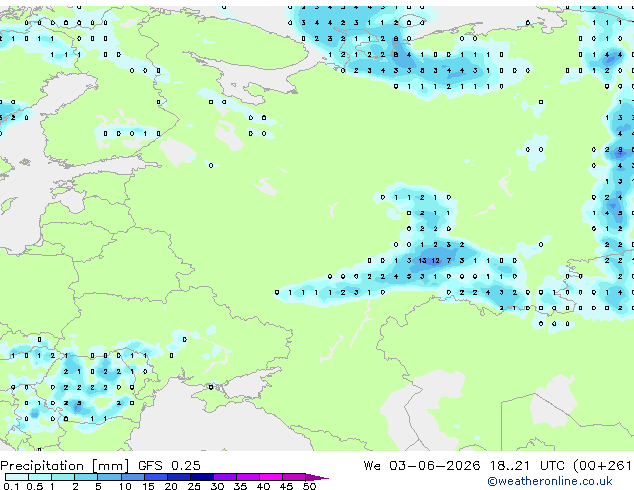The width and height of the screenshot is (634, 490).
Task: Click the legend arrow tip above 50
Action: coord(317,478)
